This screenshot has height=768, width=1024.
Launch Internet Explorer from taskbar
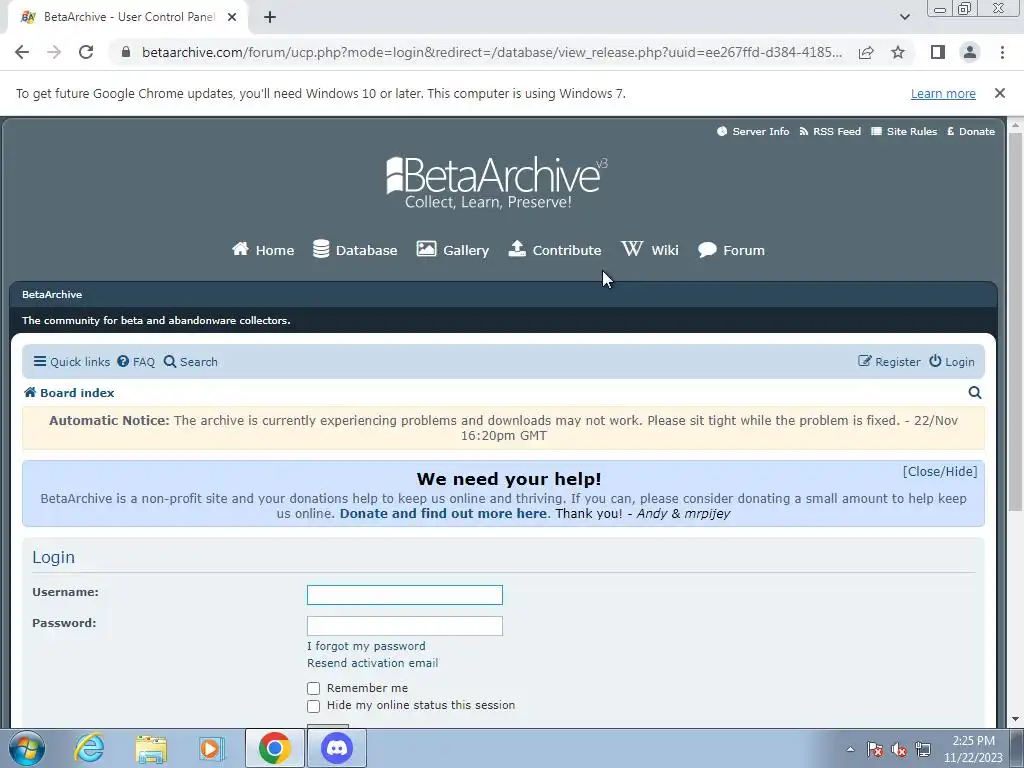coord(89,748)
